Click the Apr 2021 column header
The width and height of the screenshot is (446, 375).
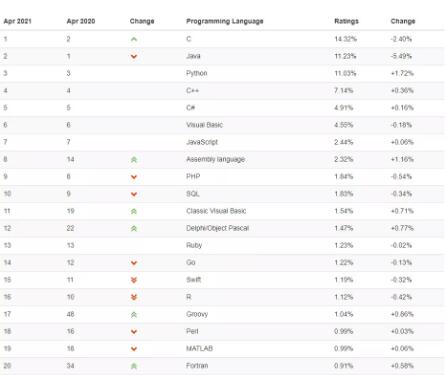pyautogui.click(x=17, y=21)
